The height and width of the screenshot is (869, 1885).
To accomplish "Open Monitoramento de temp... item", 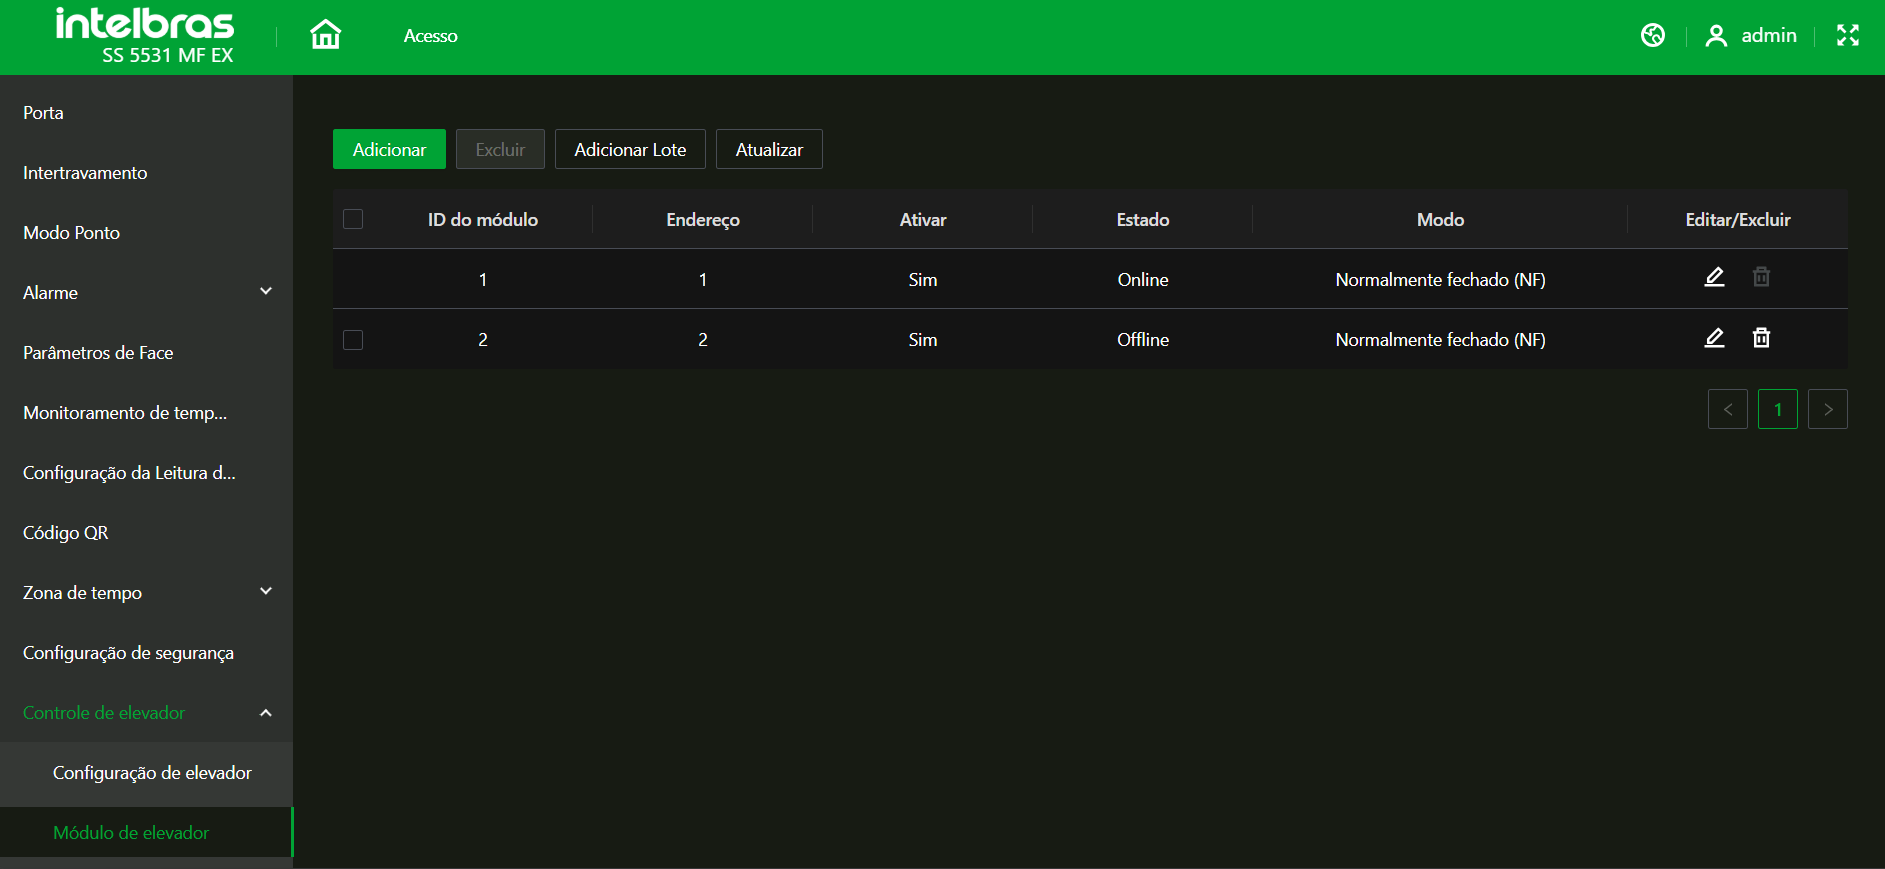I will click(146, 413).
